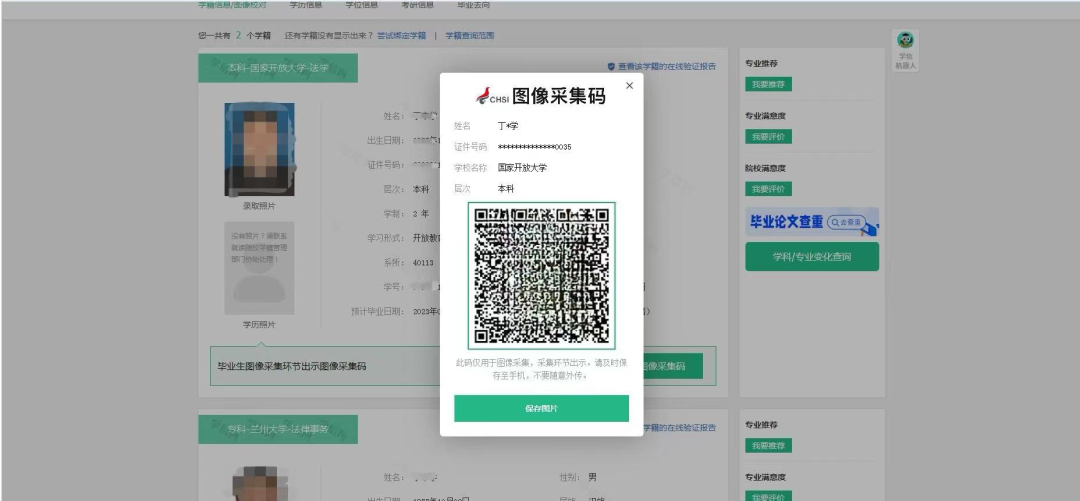Click the 院校满意度 heading
Image resolution: width=1080 pixels, height=501 pixels.
pos(765,168)
